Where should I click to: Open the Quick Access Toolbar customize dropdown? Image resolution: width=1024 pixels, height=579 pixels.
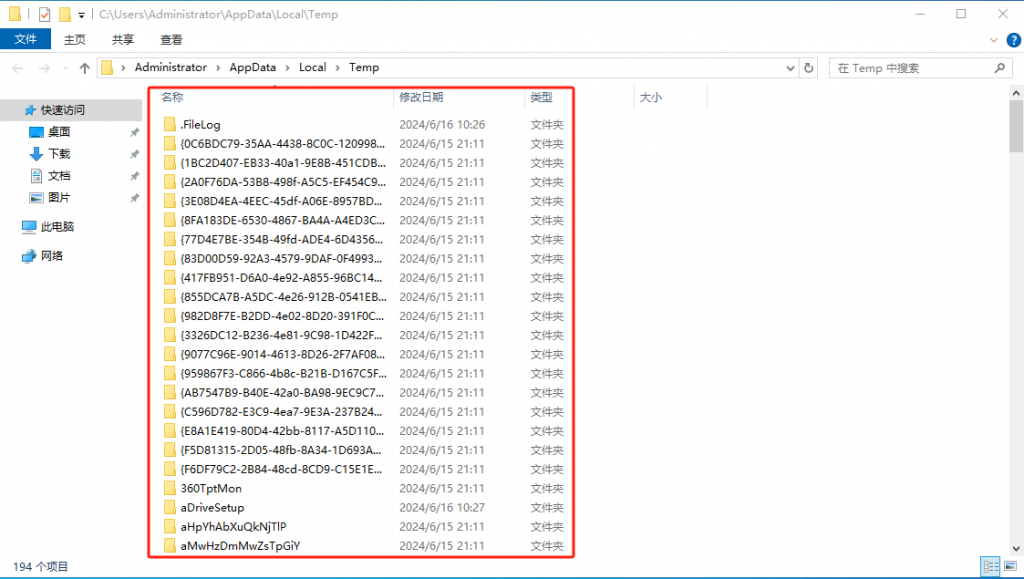click(x=81, y=15)
